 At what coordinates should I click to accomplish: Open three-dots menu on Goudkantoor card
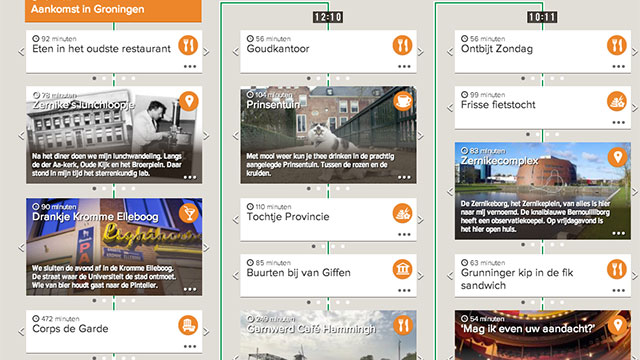pyautogui.click(x=404, y=66)
